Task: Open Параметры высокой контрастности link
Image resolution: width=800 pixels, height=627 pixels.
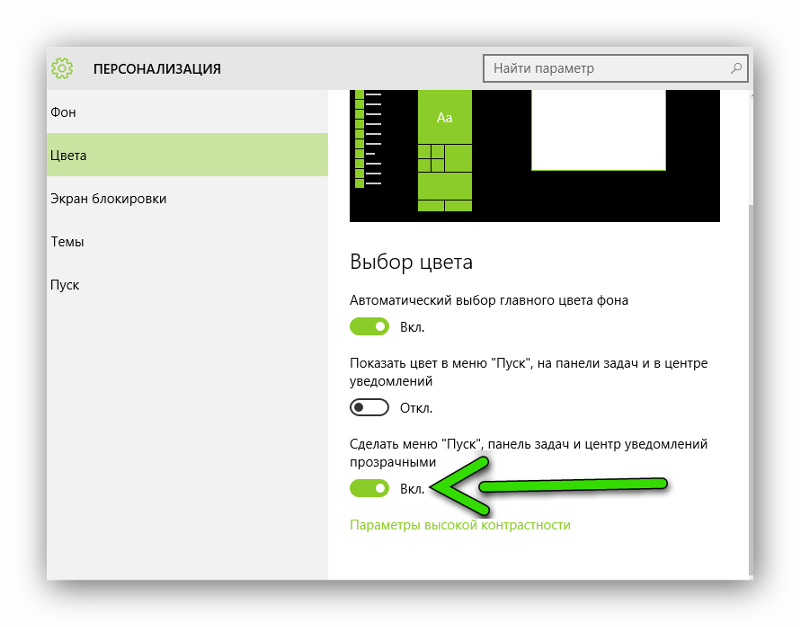Action: point(460,525)
